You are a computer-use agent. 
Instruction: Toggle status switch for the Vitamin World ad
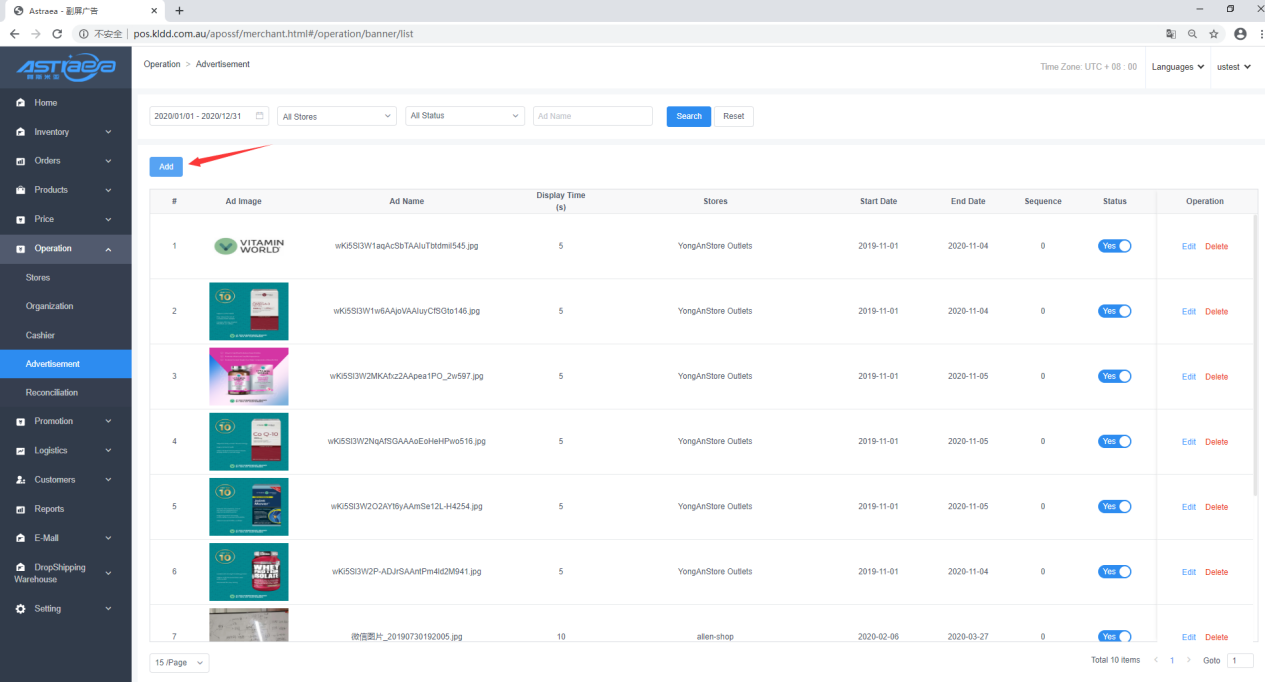(x=1114, y=246)
